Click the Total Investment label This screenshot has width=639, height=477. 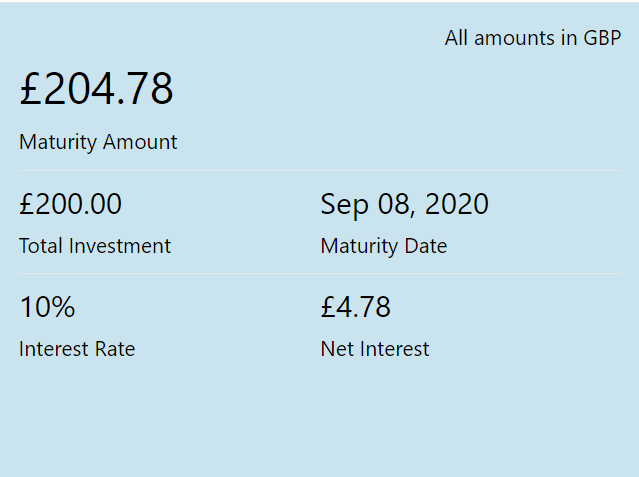[x=95, y=246]
